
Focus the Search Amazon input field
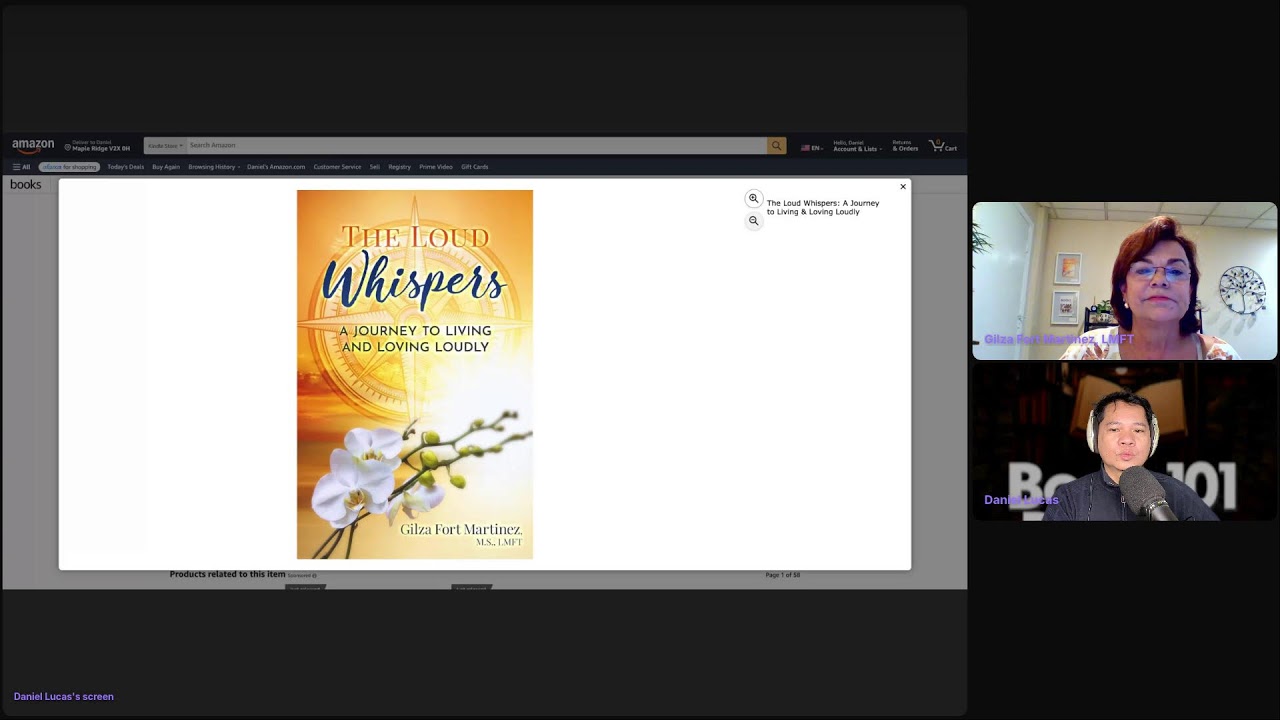click(476, 146)
